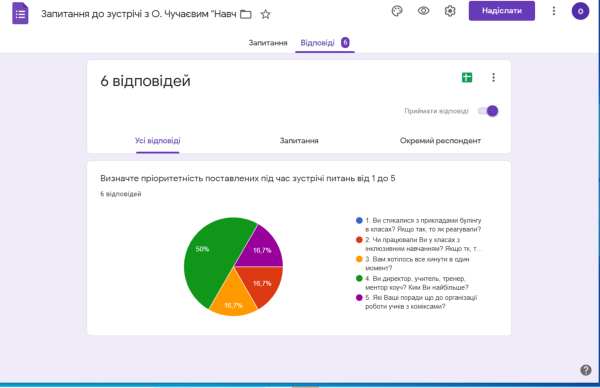Open the customize theme palette
Image resolution: width=600 pixels, height=388 pixels.
(397, 11)
